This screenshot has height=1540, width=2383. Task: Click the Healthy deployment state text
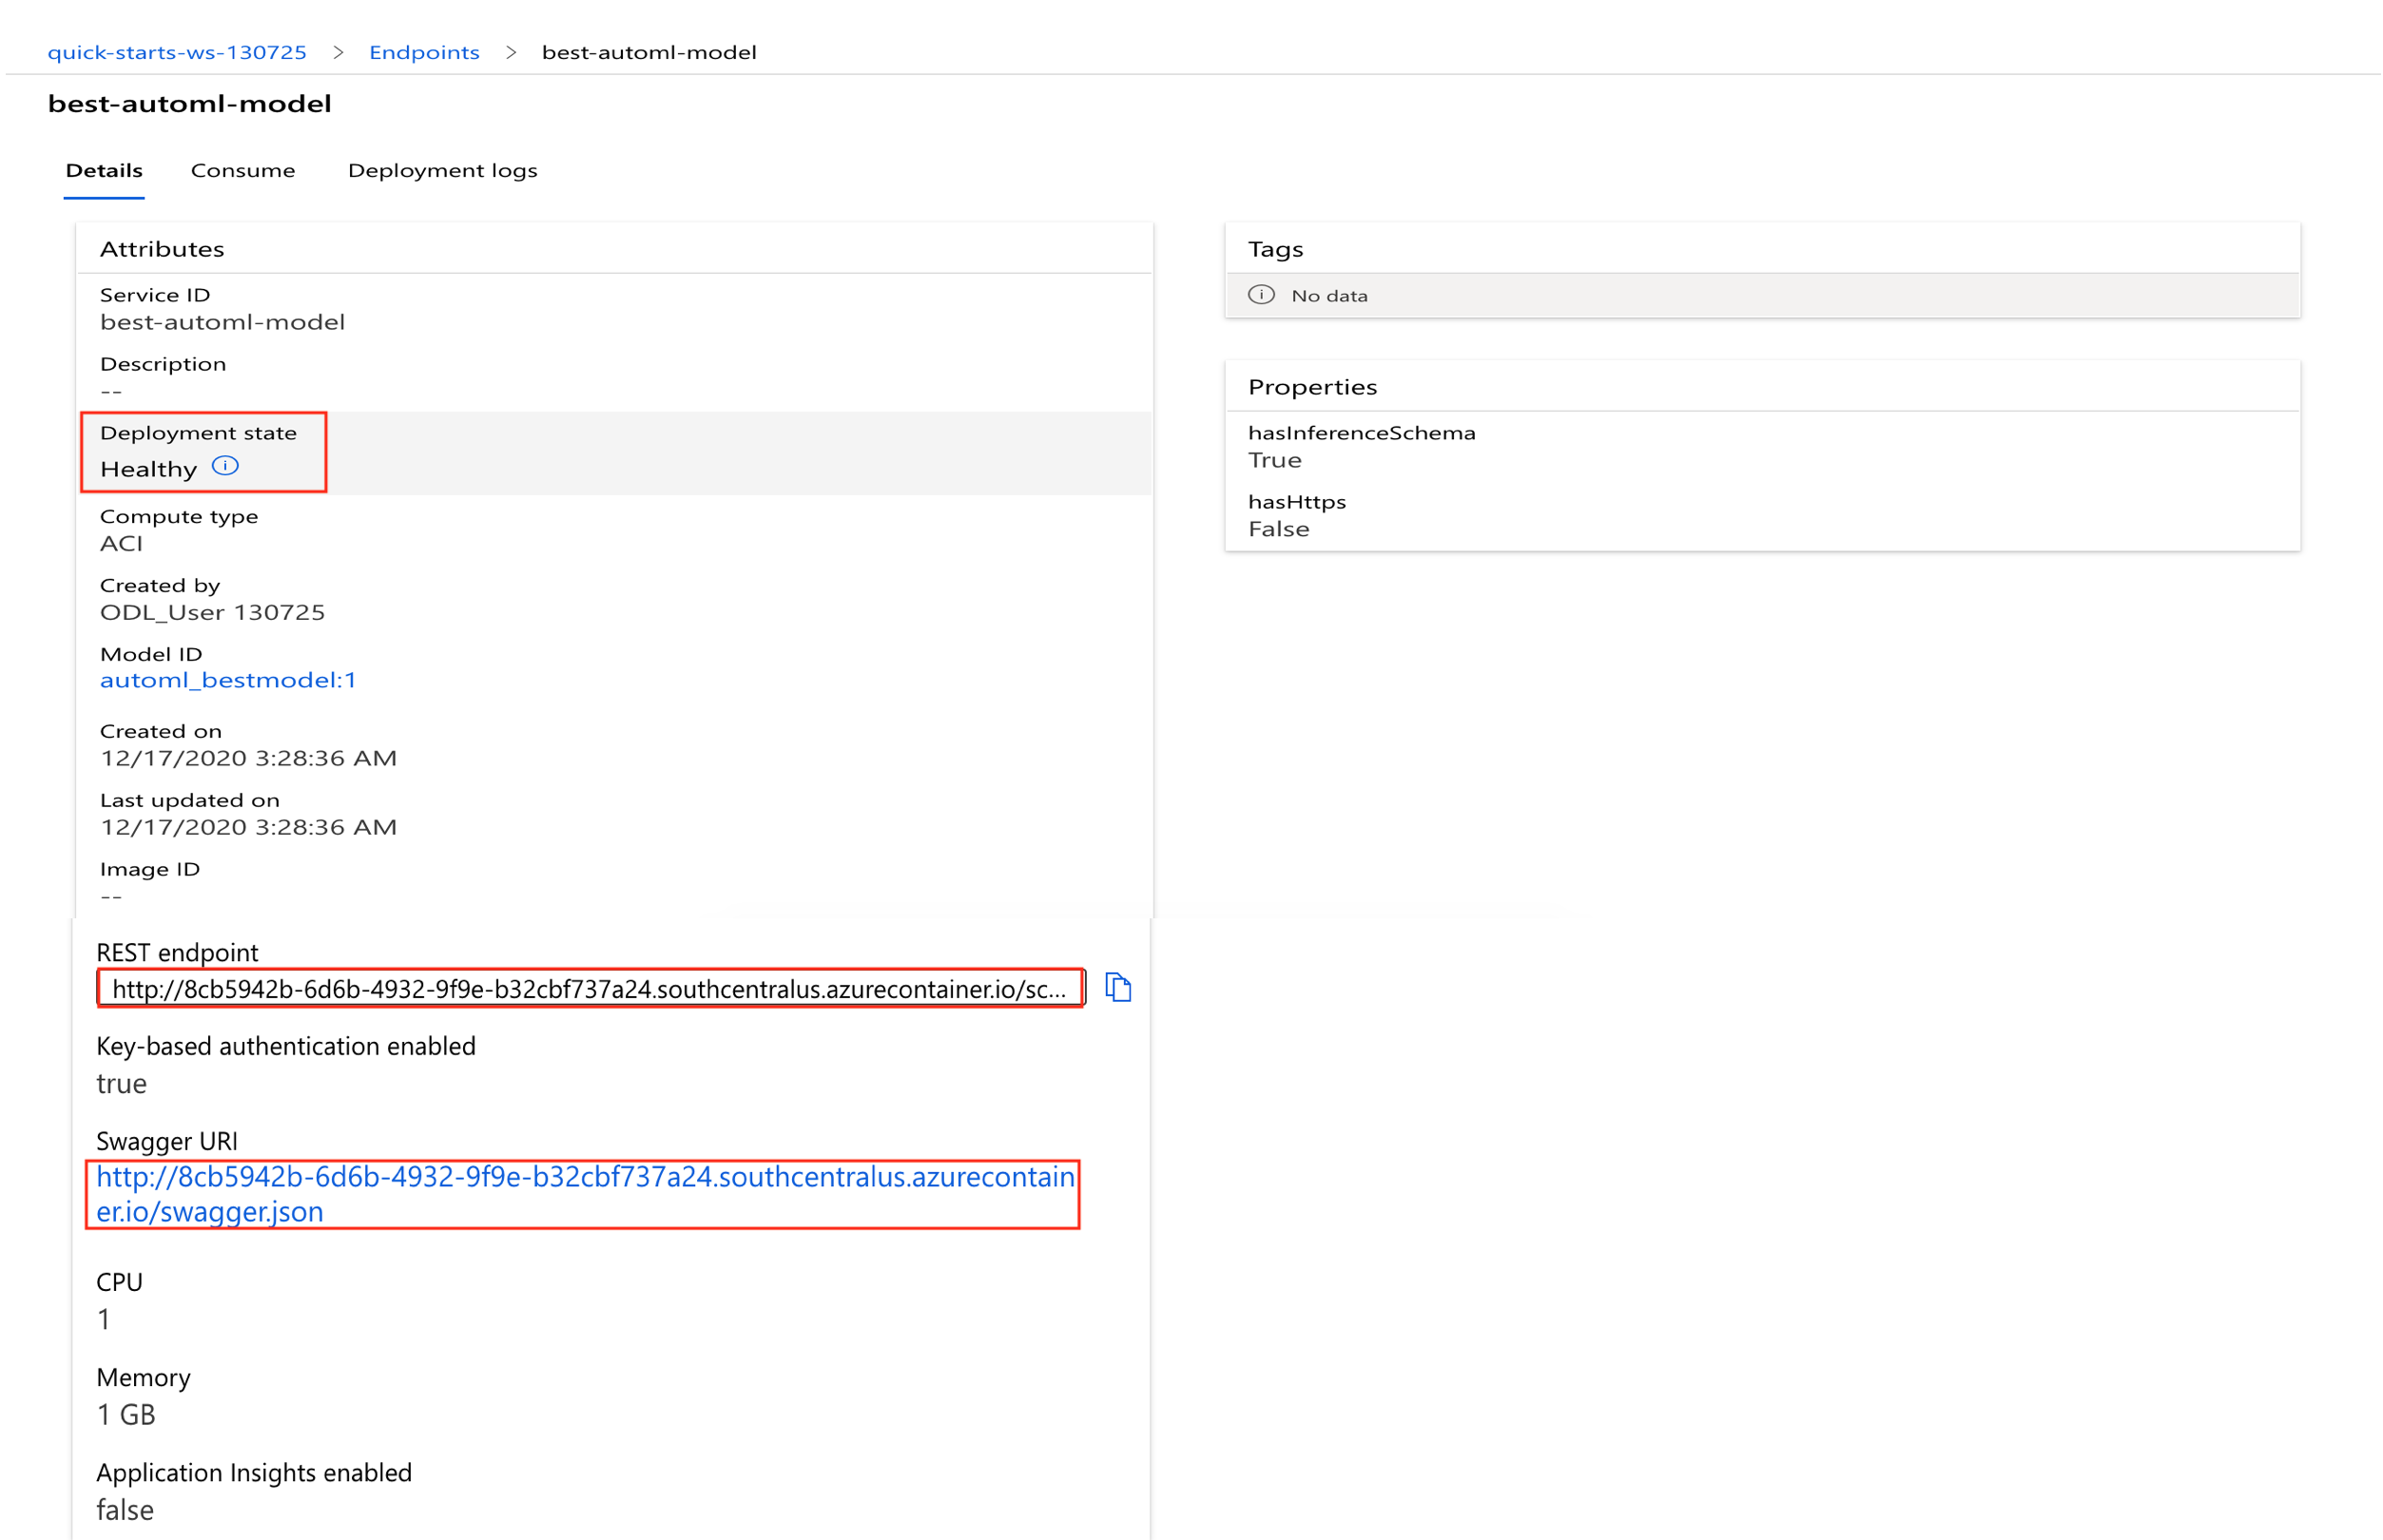149,469
